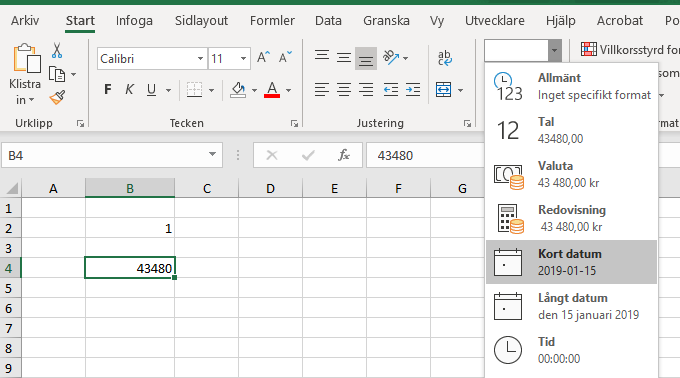The height and width of the screenshot is (378, 680).
Task: Click the Format Painter brush icon
Action: click(57, 98)
